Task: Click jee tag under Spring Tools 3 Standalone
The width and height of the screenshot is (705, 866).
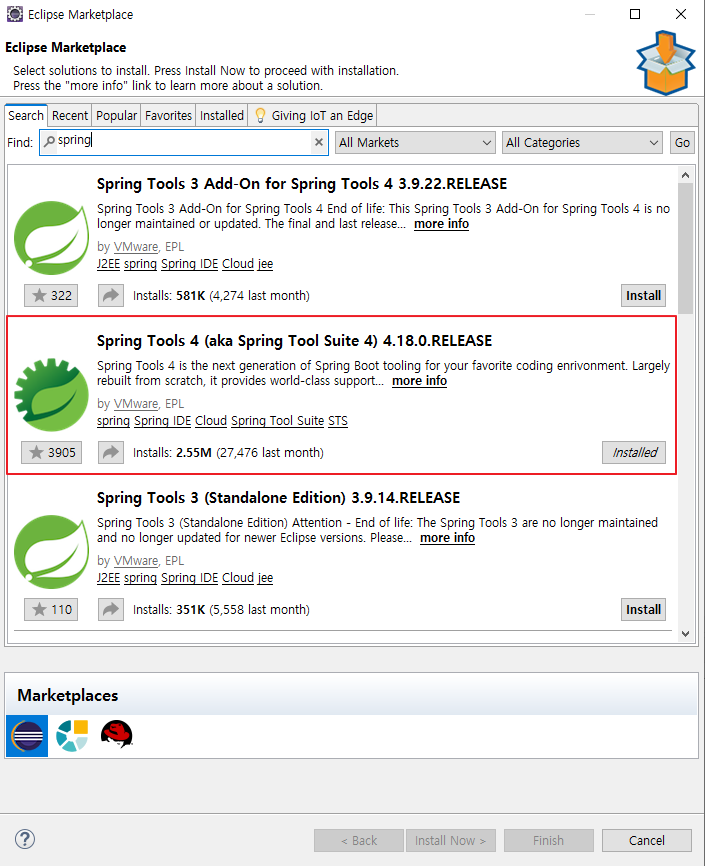Action: pyautogui.click(x=265, y=578)
